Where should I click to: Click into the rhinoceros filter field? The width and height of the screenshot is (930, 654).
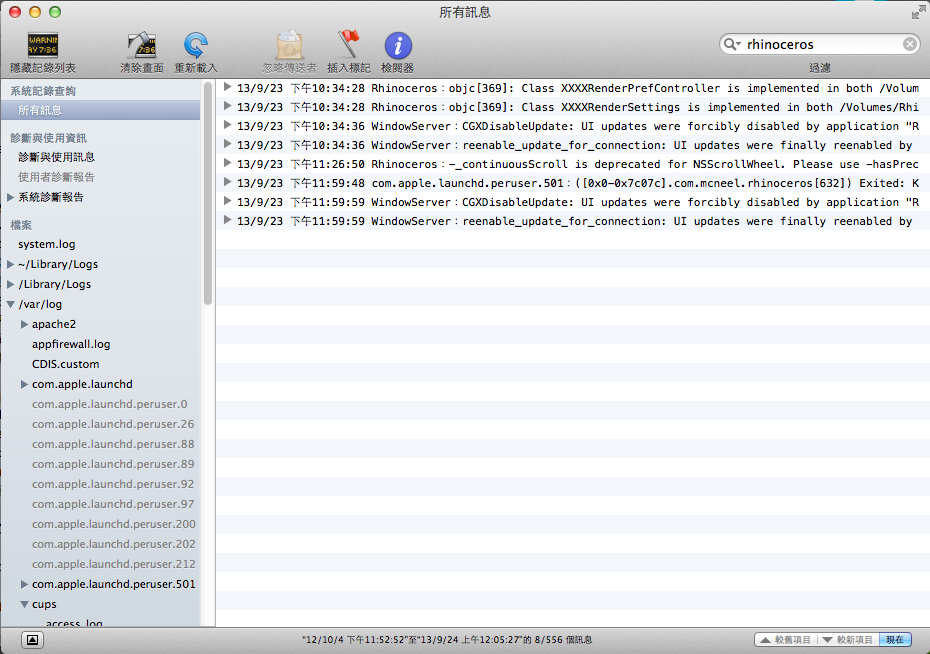(x=821, y=44)
